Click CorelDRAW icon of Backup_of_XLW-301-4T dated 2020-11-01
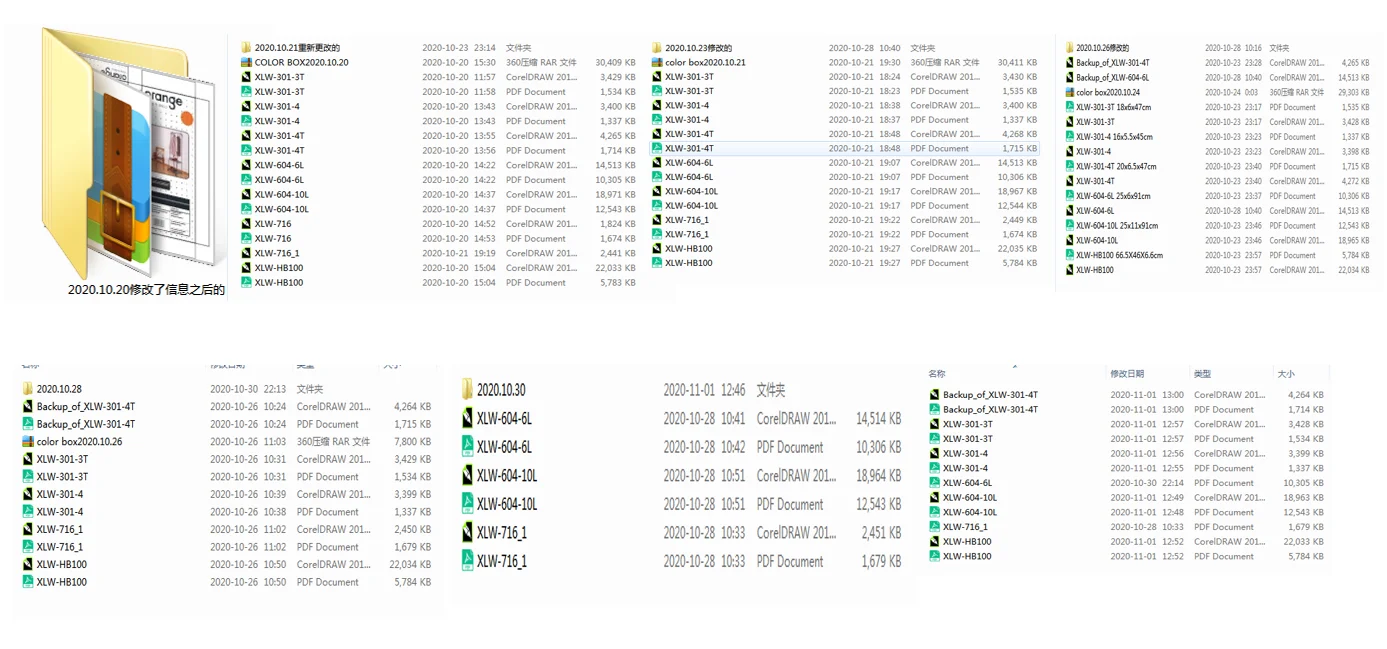Screen dimensions: 1387x649 point(934,395)
